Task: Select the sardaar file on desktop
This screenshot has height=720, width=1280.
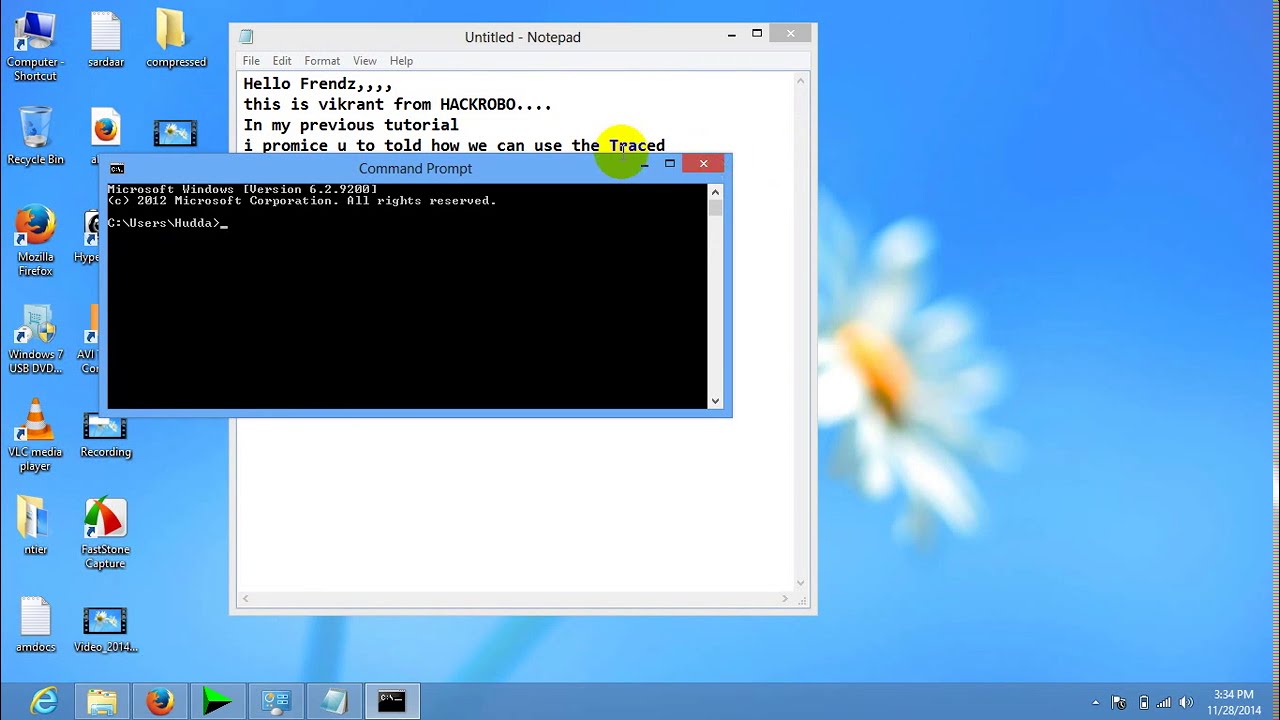Action: pyautogui.click(x=105, y=40)
